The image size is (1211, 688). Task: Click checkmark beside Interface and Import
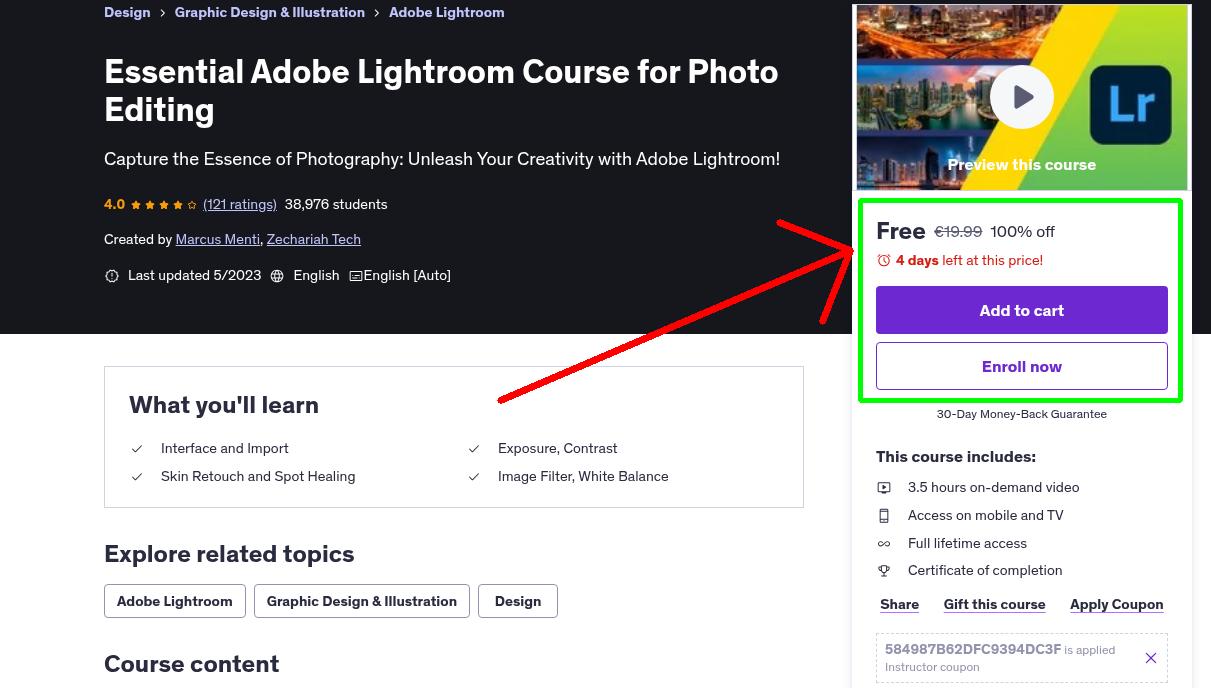click(x=137, y=449)
